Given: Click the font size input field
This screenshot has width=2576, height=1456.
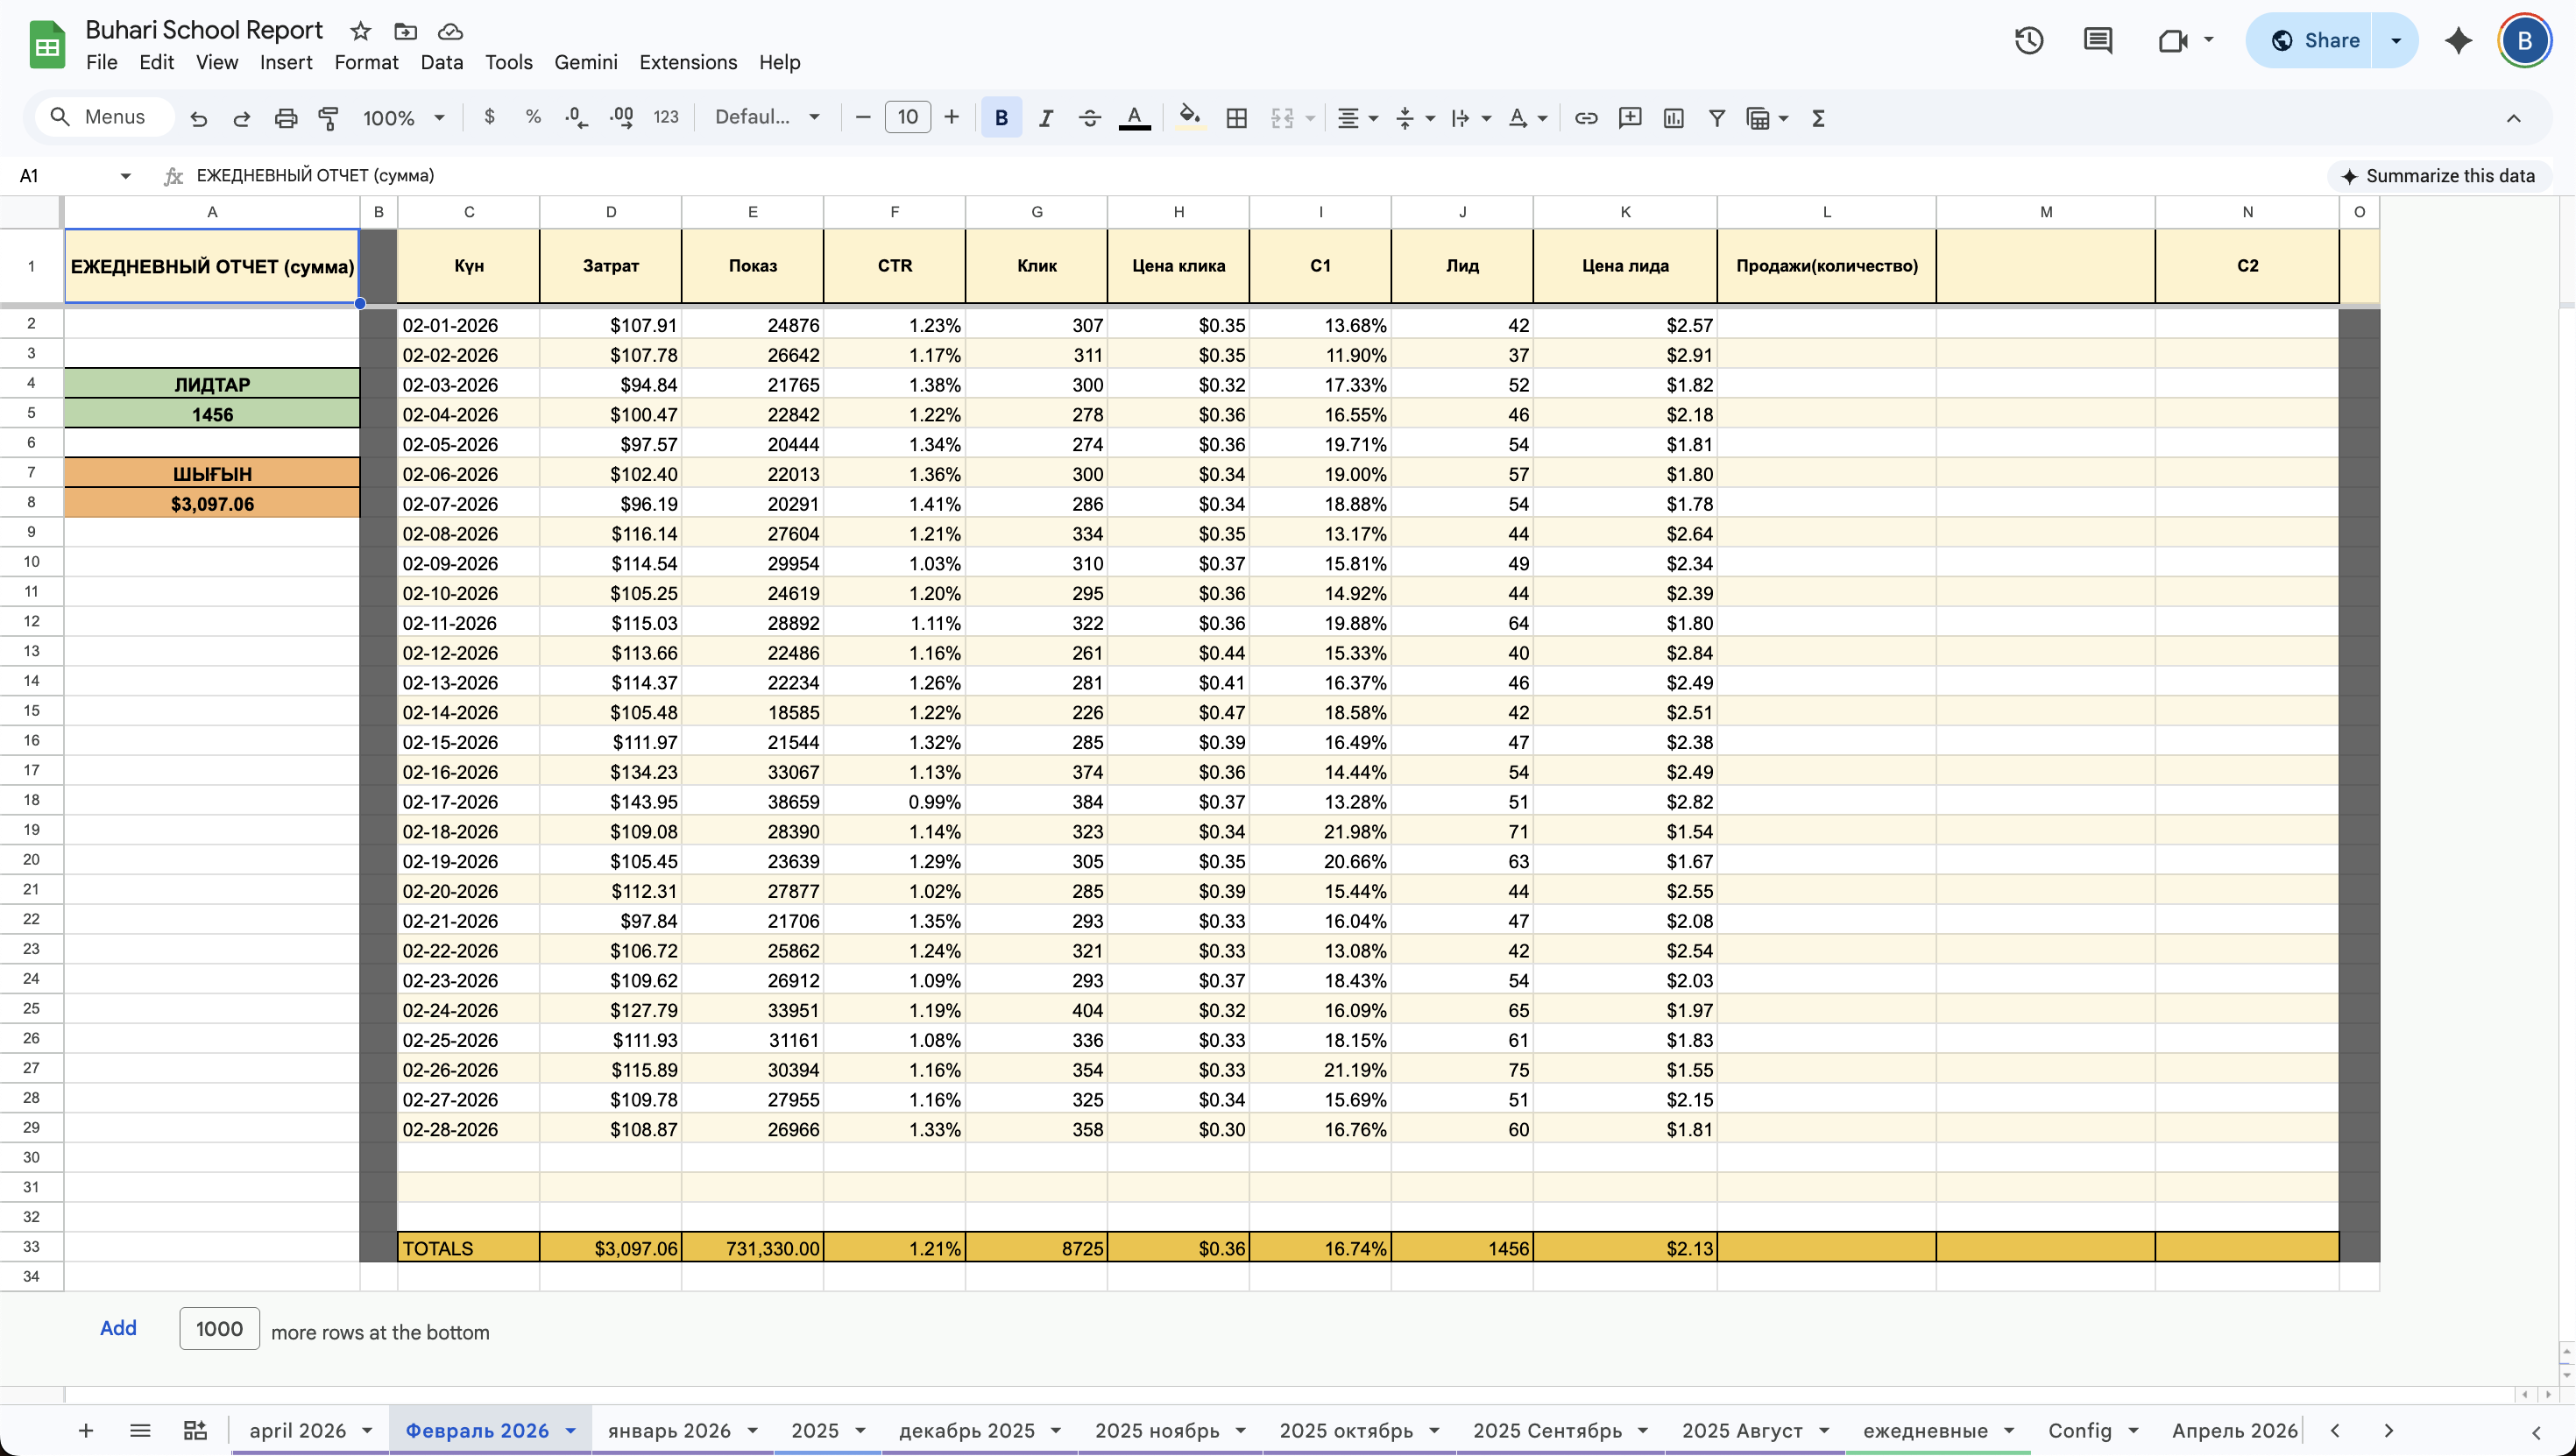Looking at the screenshot, I should click(907, 118).
